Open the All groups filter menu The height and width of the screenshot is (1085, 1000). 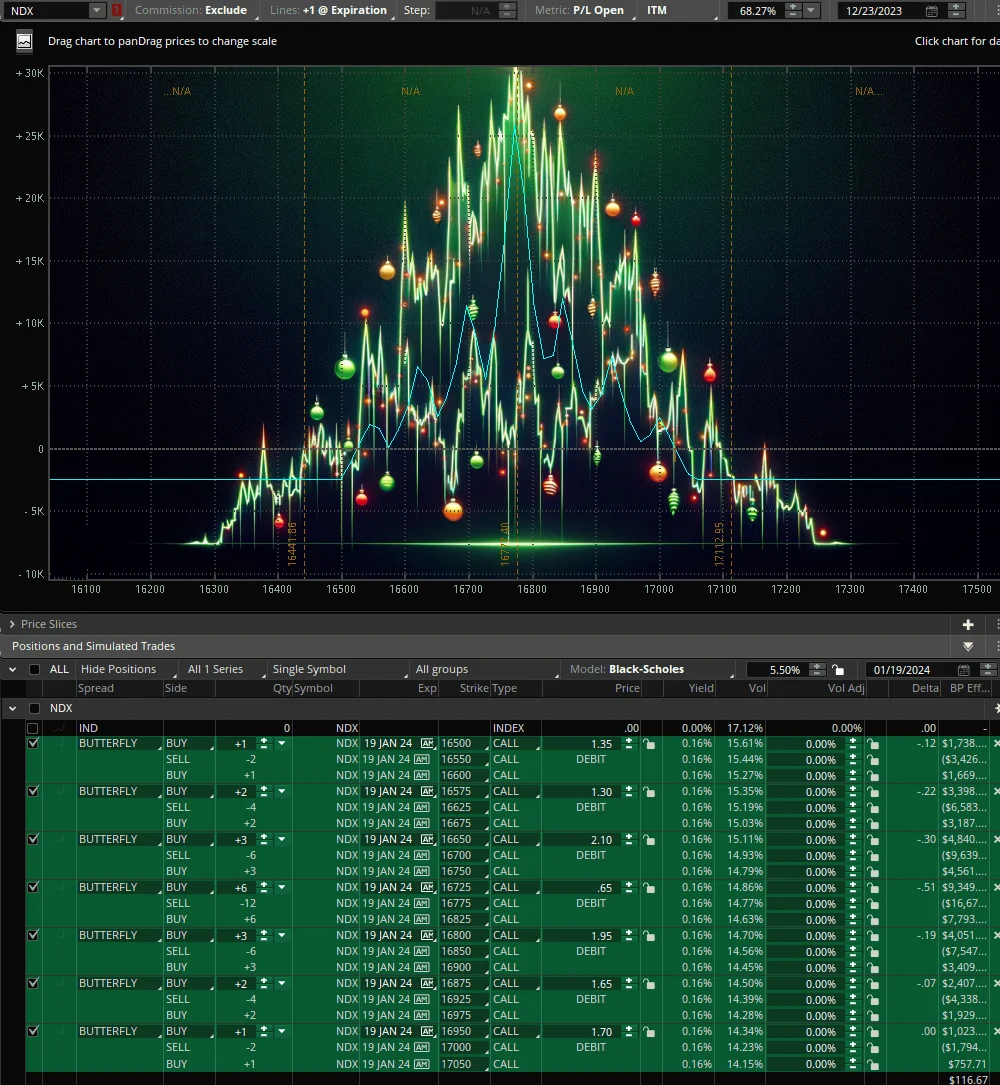tap(441, 670)
